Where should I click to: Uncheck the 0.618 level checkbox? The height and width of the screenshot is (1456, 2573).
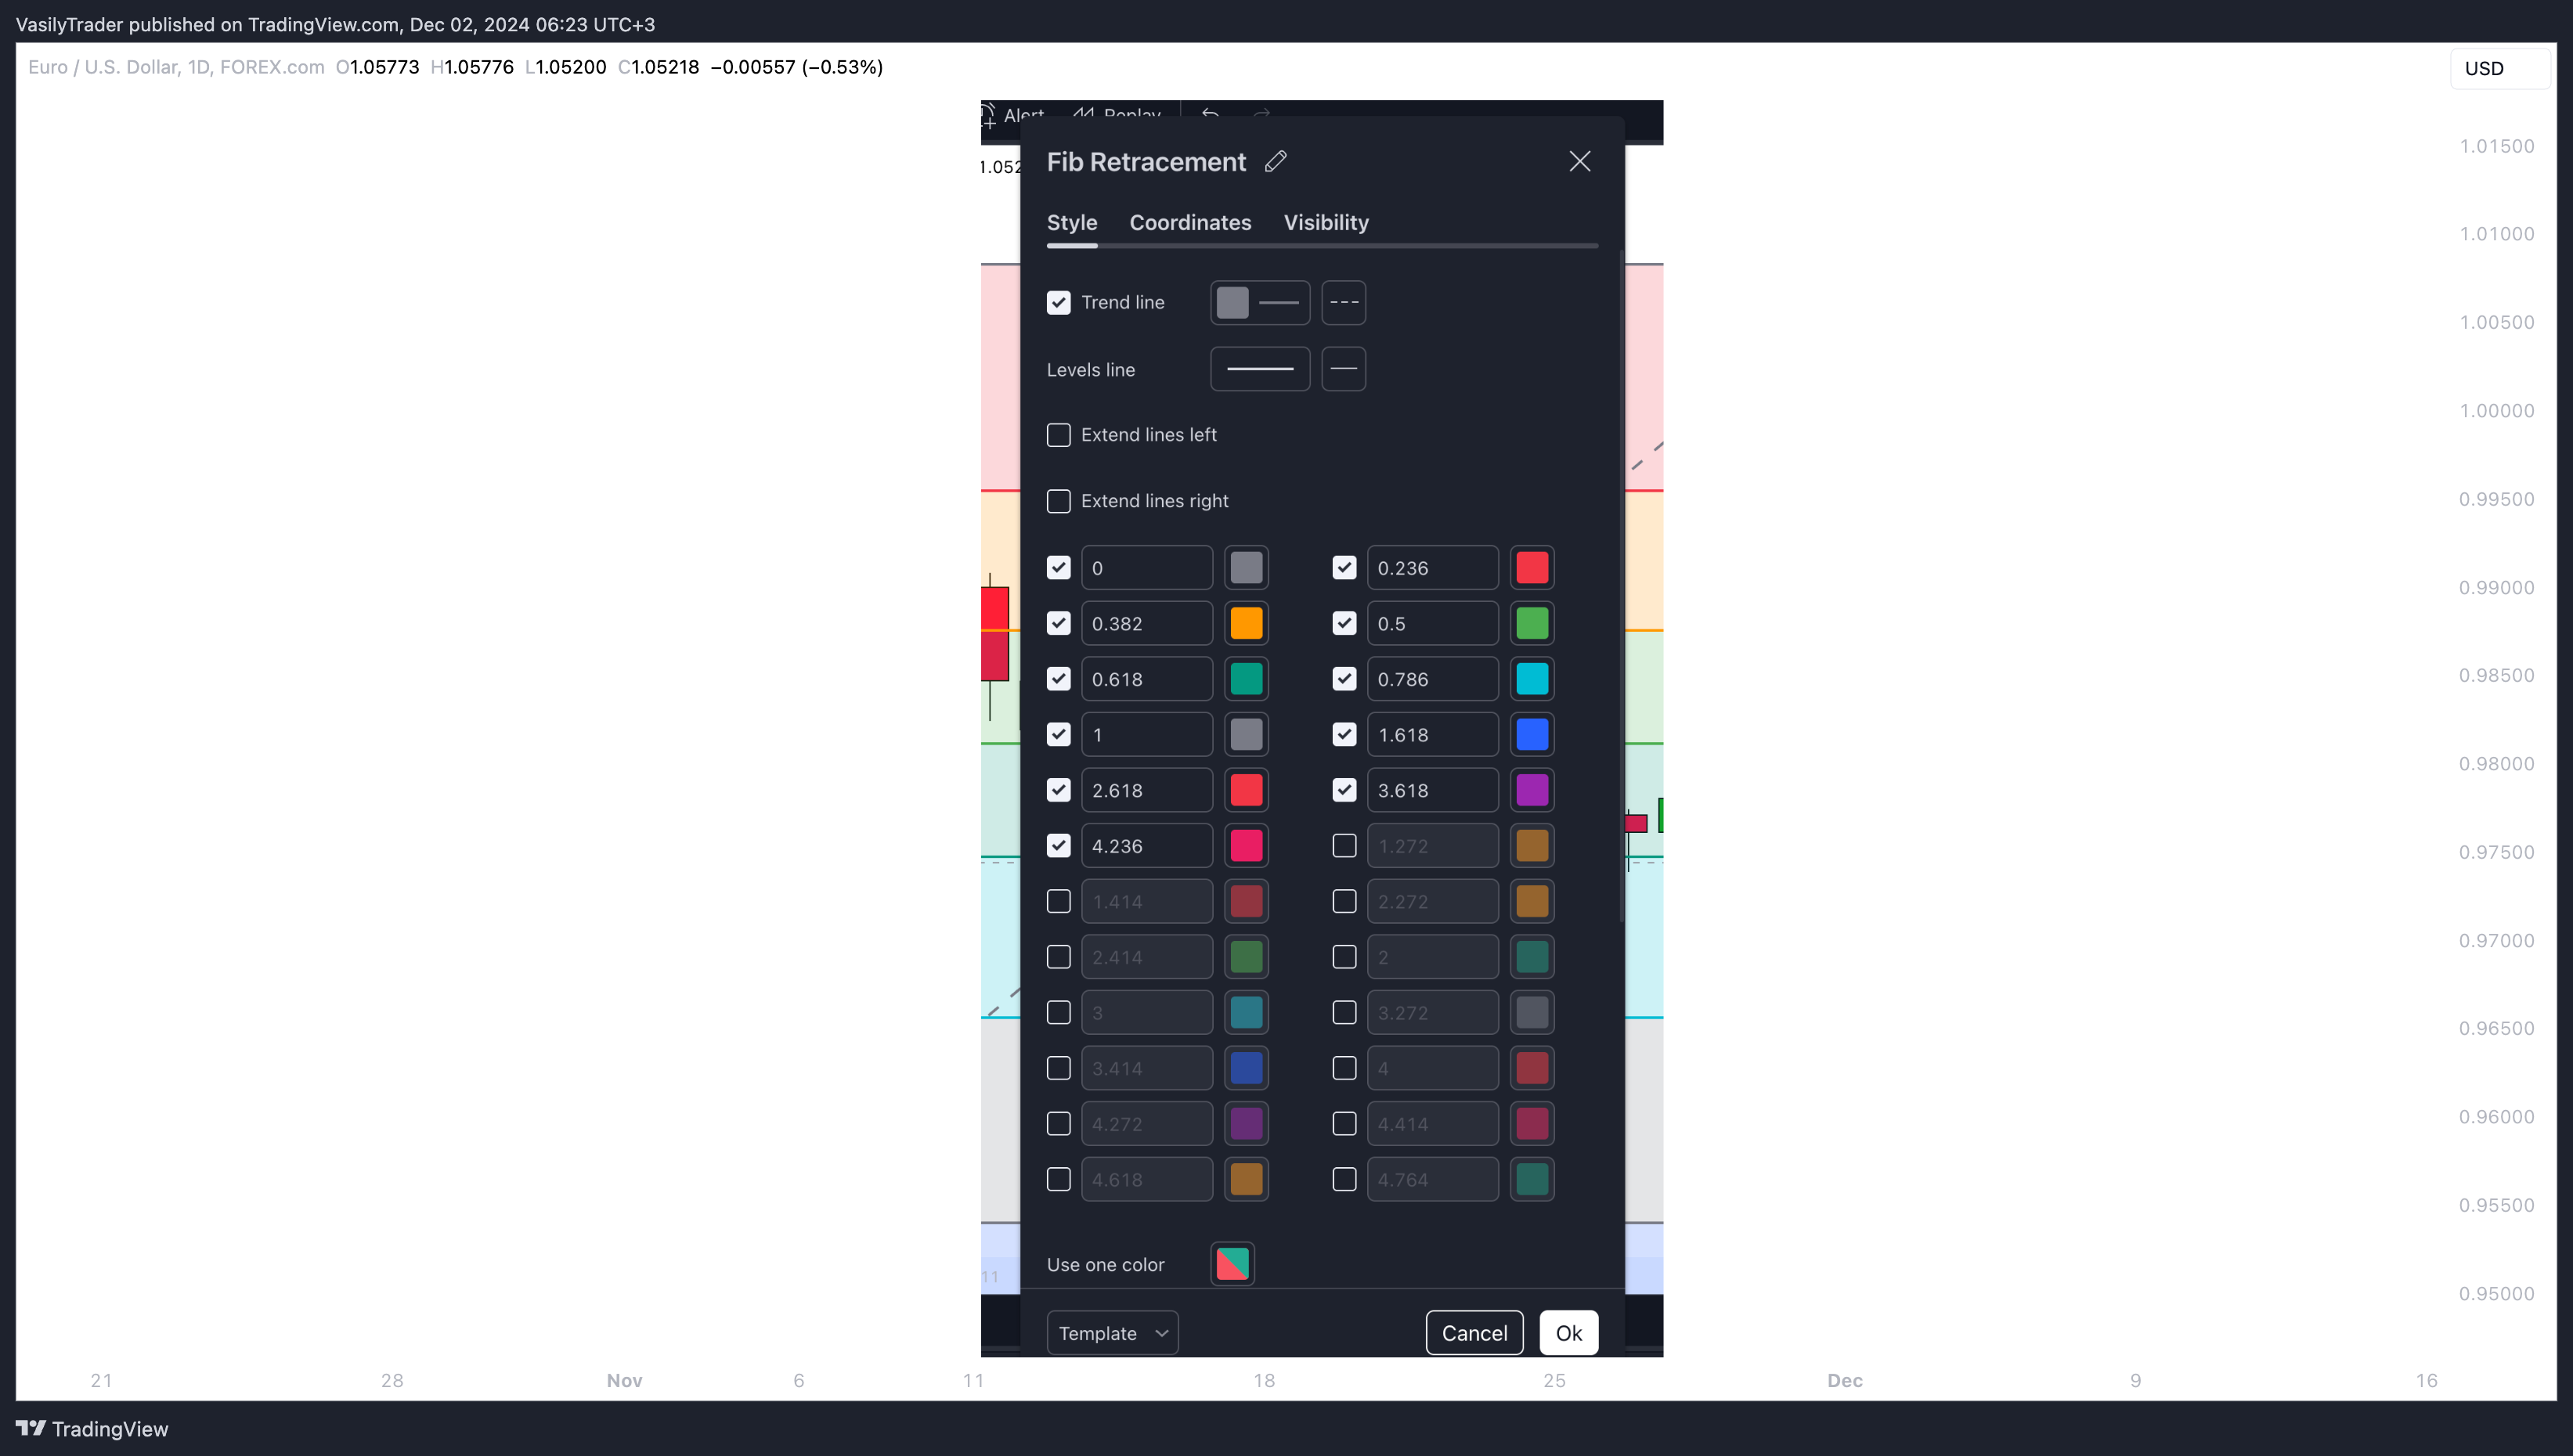click(x=1058, y=679)
